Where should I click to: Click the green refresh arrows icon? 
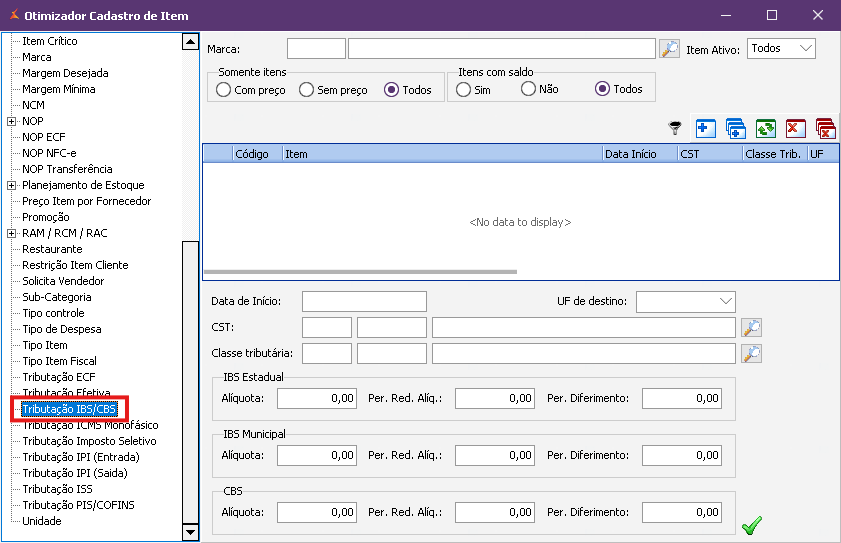click(x=766, y=128)
